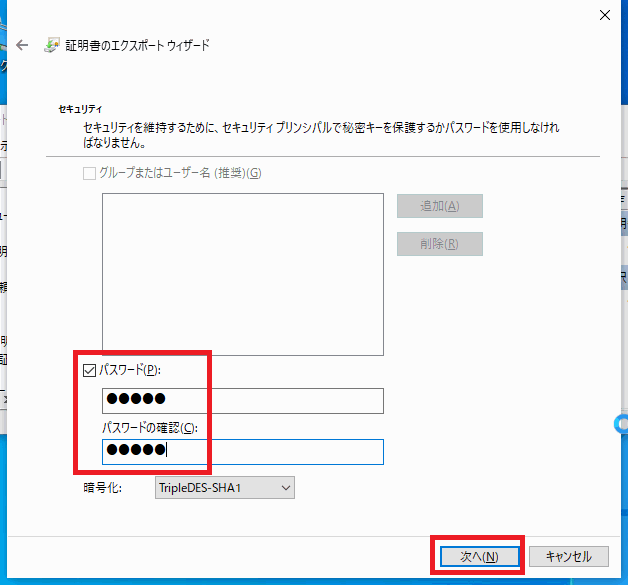The height and width of the screenshot is (585, 628).
Task: Focus the パスワード(P) input field
Action: click(243, 400)
